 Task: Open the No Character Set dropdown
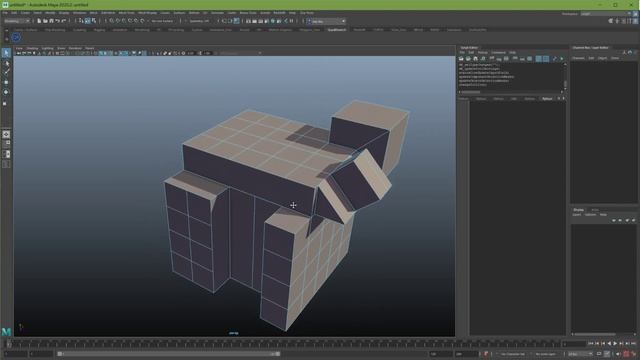coord(513,354)
